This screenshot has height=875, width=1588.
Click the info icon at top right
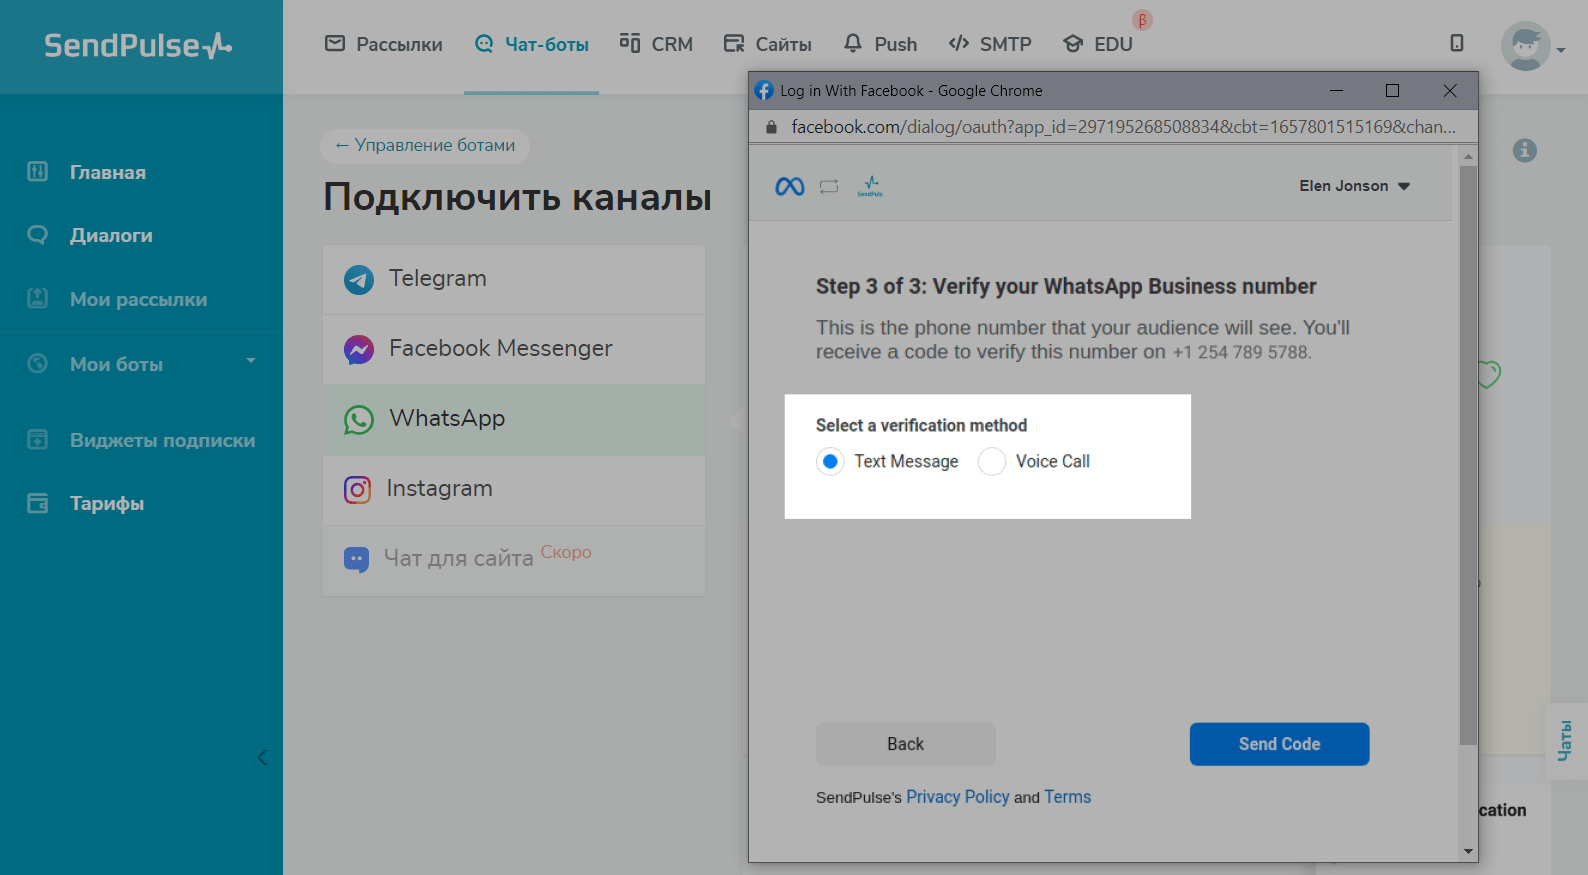(x=1524, y=150)
